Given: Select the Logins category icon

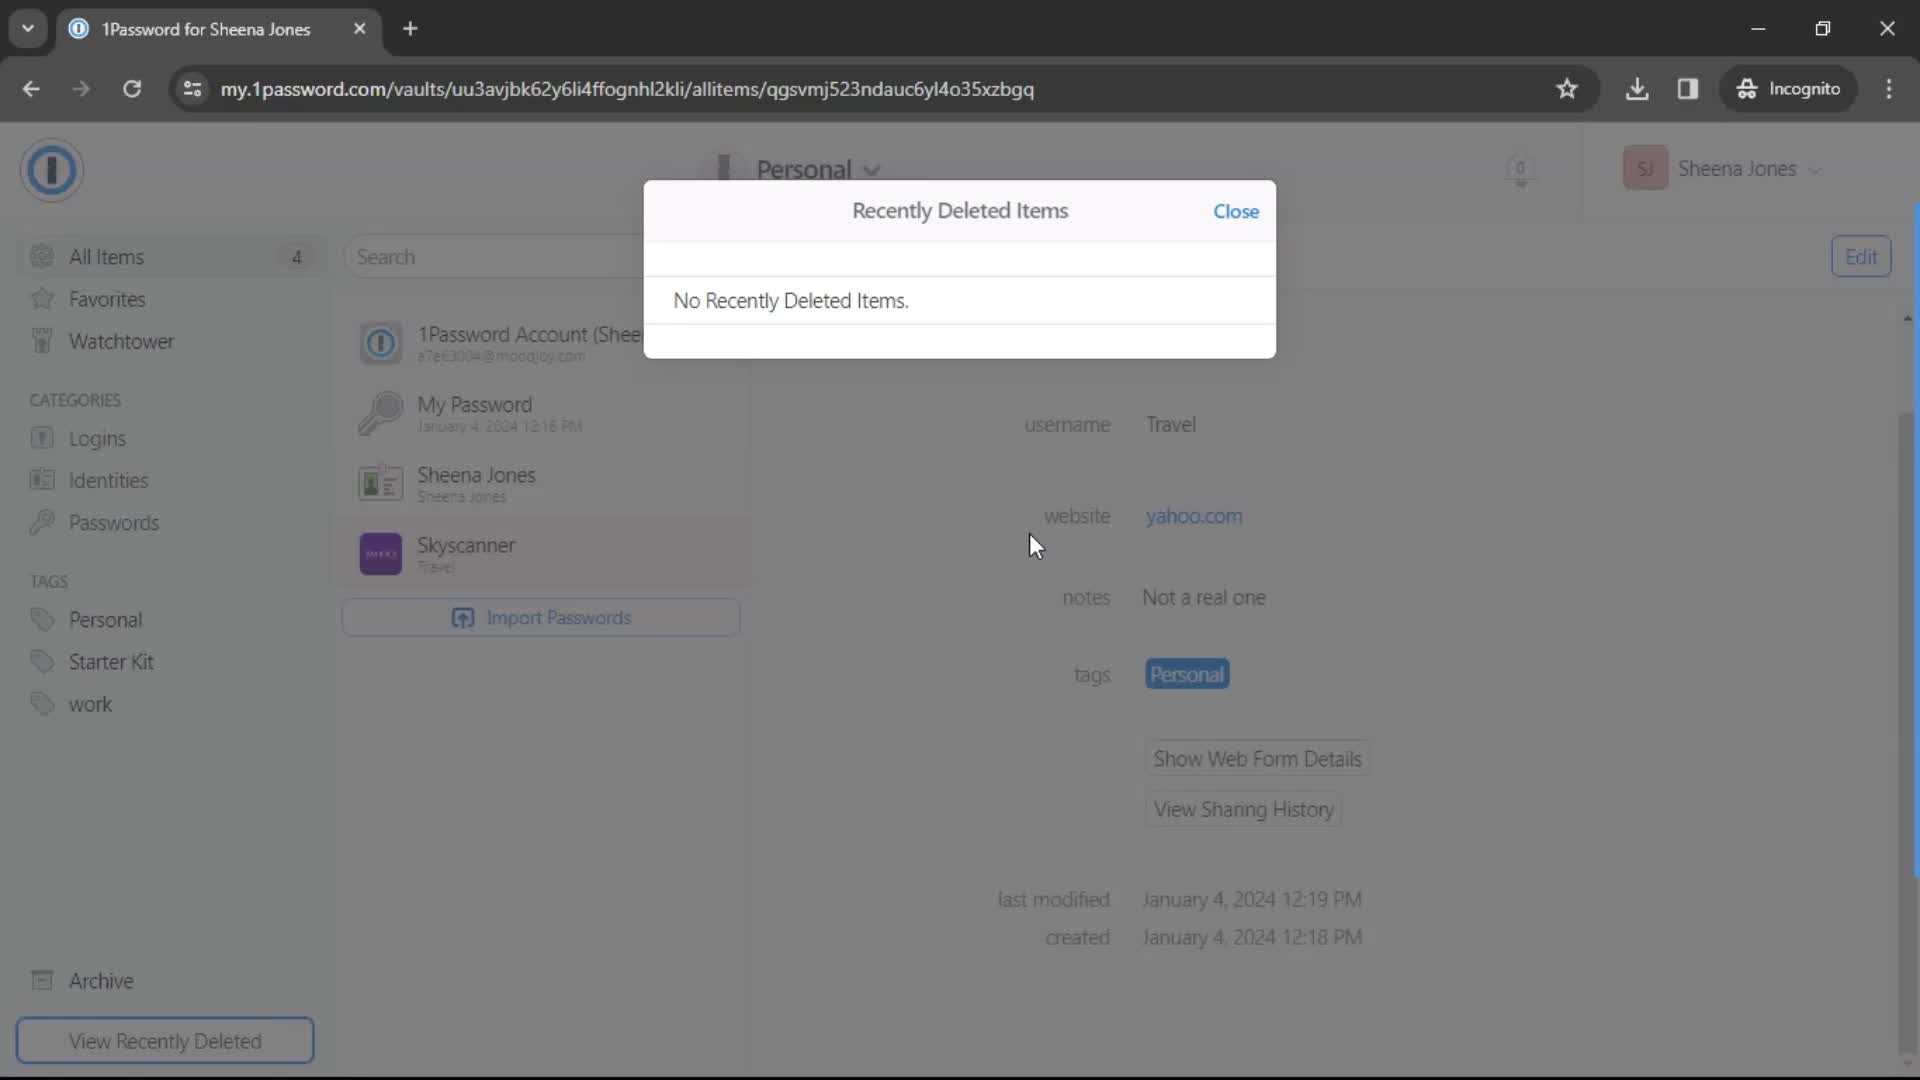Looking at the screenshot, I should [42, 438].
